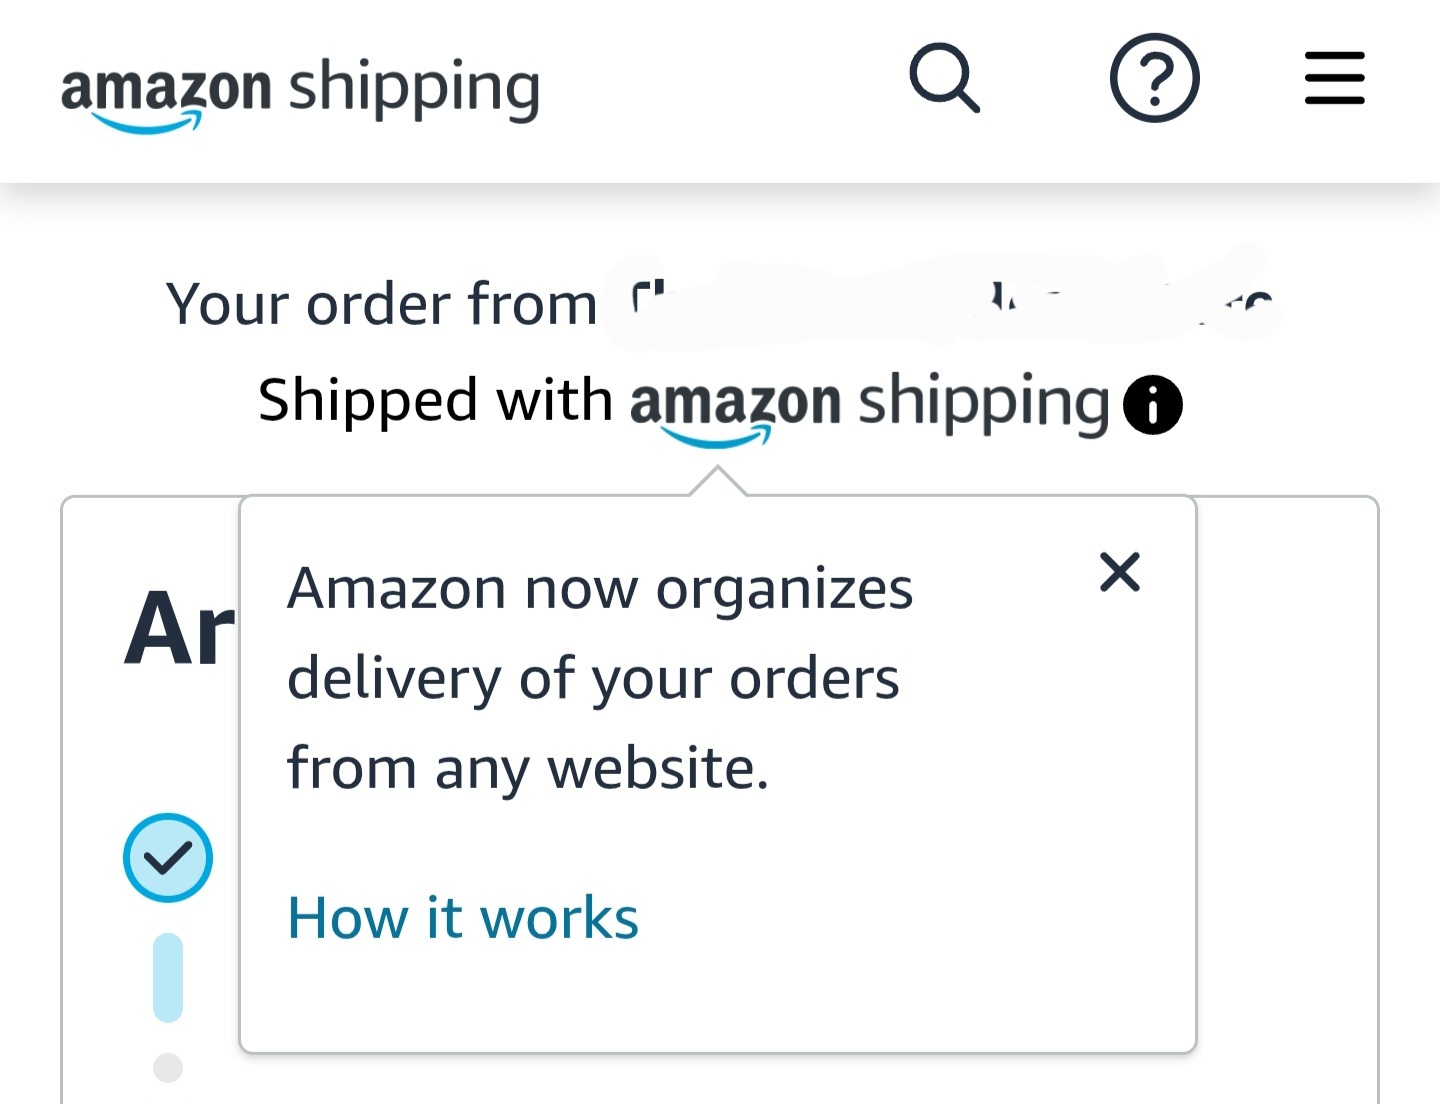1440x1104 pixels.
Task: Click the info icon beside amazon shipping
Action: 1152,405
